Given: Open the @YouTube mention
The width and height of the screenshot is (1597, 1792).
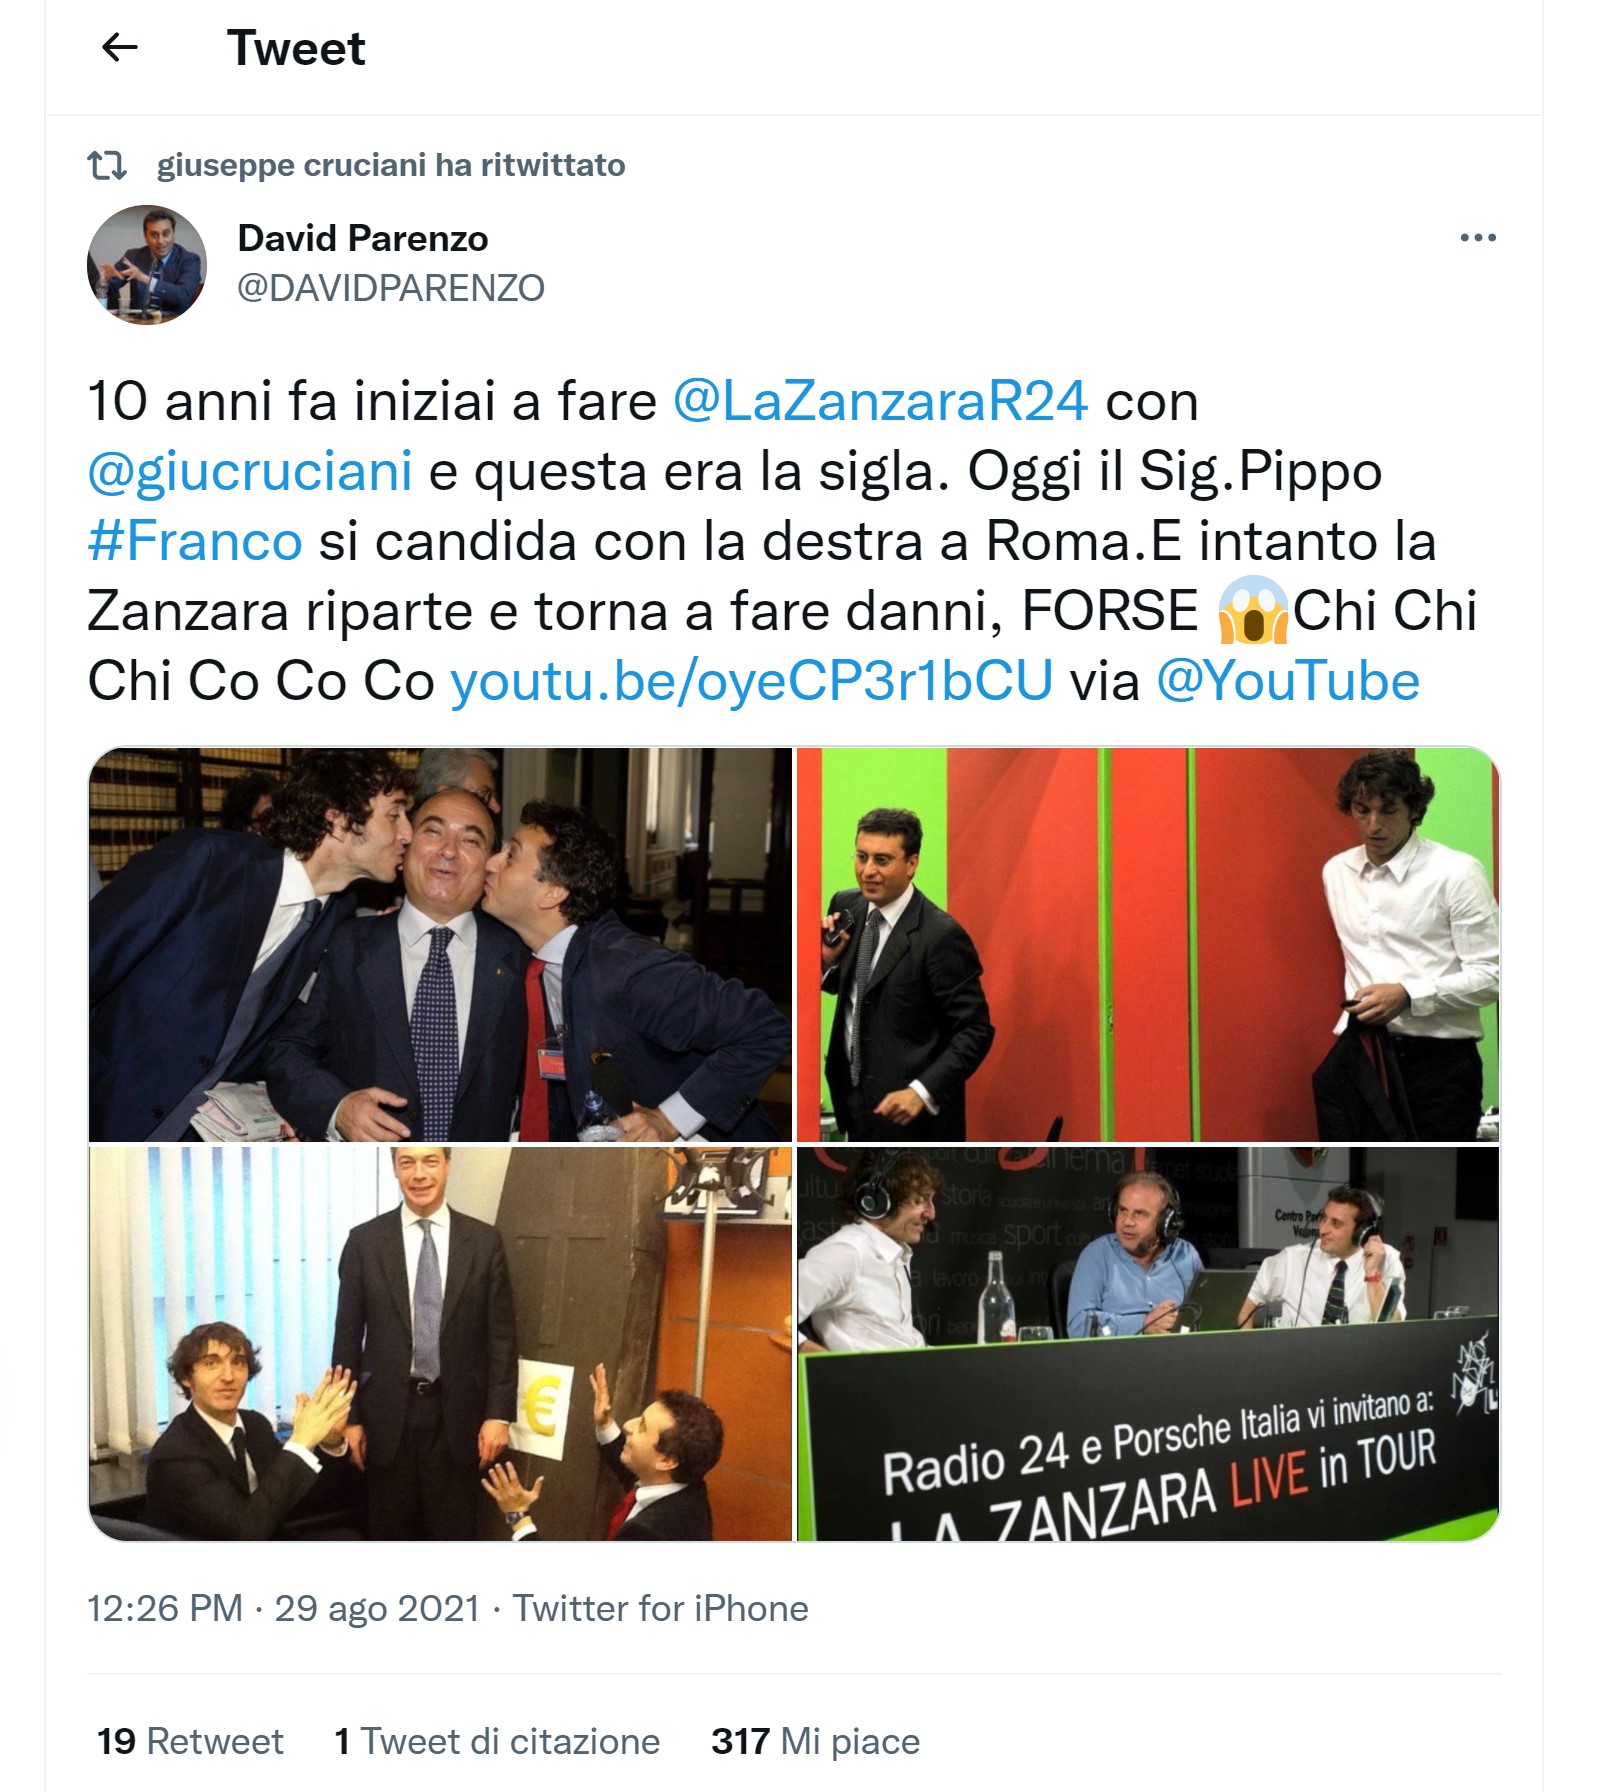Looking at the screenshot, I should [x=1288, y=681].
